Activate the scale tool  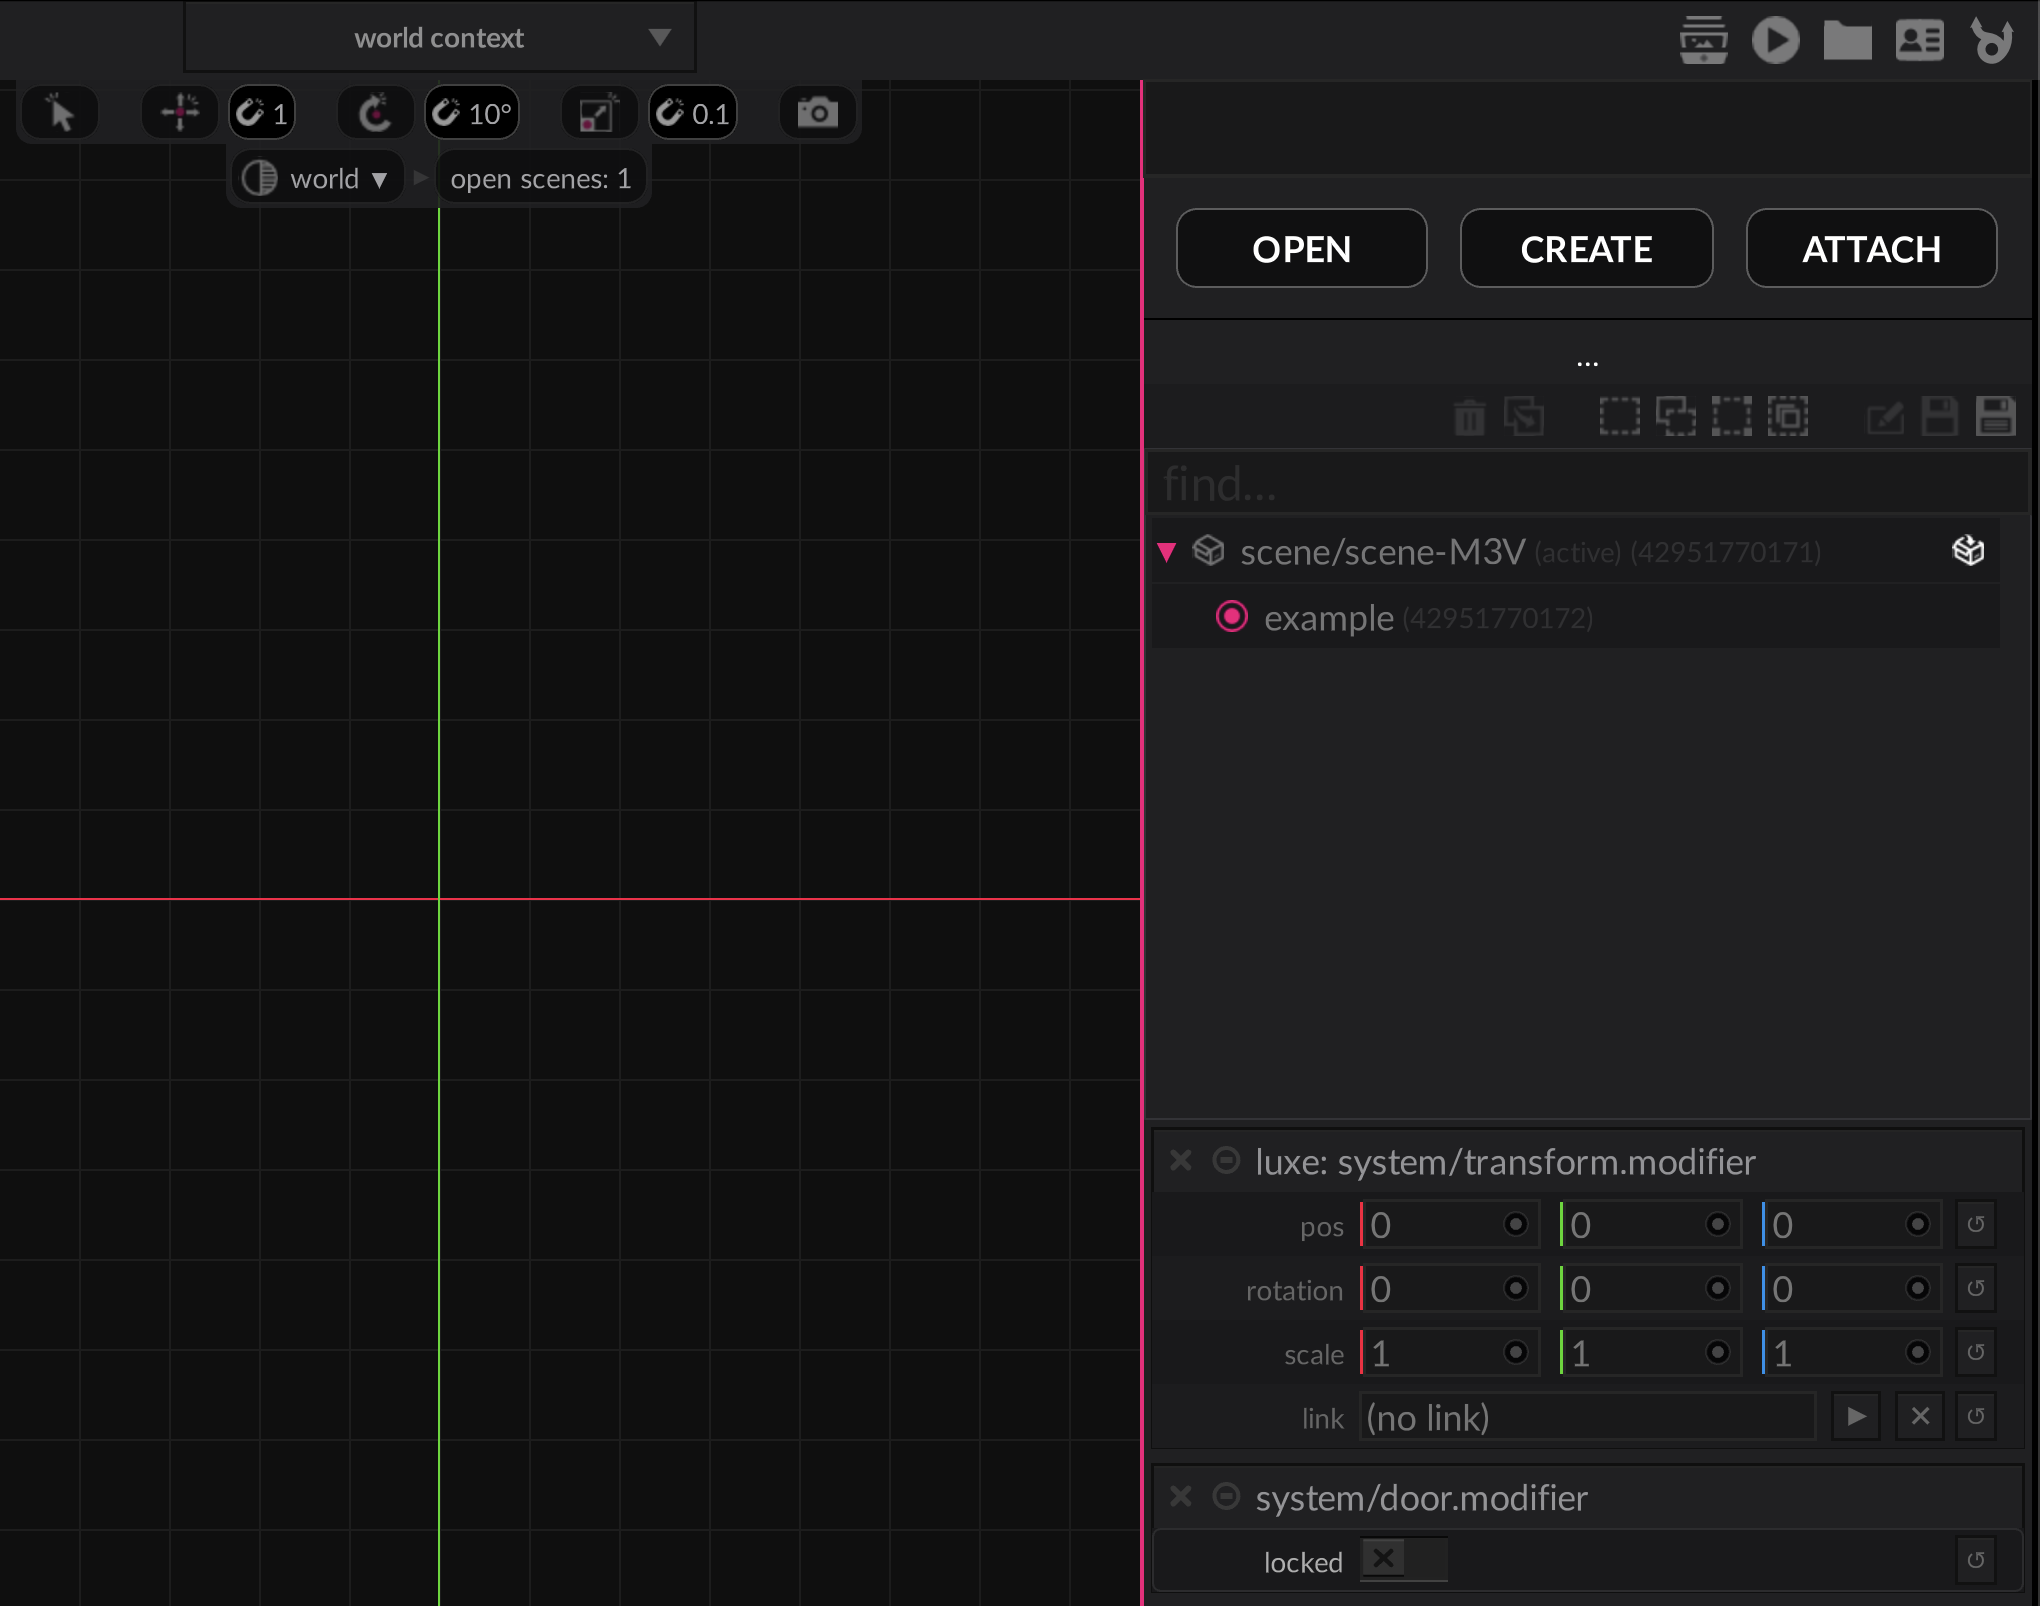[x=598, y=113]
